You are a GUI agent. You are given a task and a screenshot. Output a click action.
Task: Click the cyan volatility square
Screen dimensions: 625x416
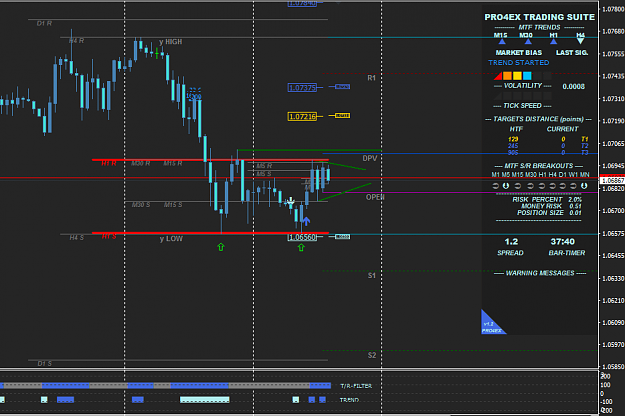click(x=527, y=76)
